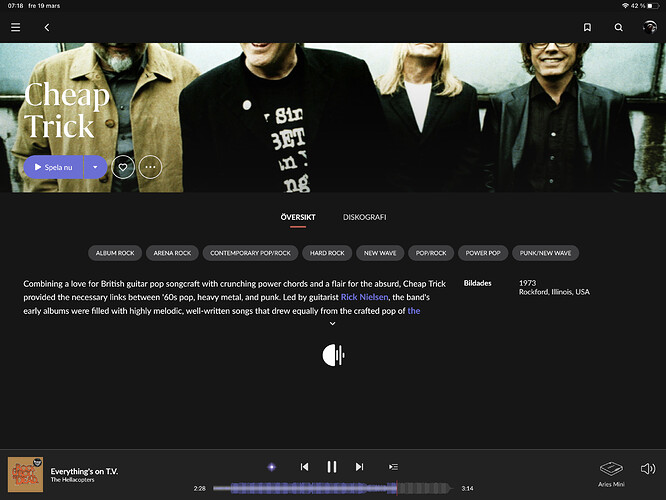The image size is (666, 500).
Task: Switch to ÖVERSIKT tab
Action: [x=298, y=217]
